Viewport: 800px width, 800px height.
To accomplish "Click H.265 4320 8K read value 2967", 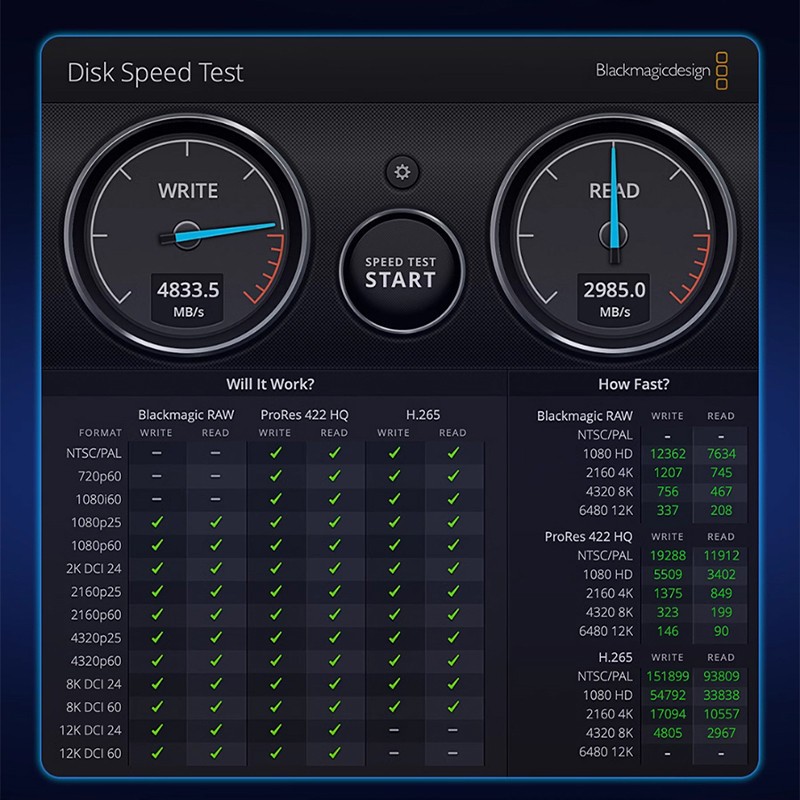I will (x=721, y=733).
